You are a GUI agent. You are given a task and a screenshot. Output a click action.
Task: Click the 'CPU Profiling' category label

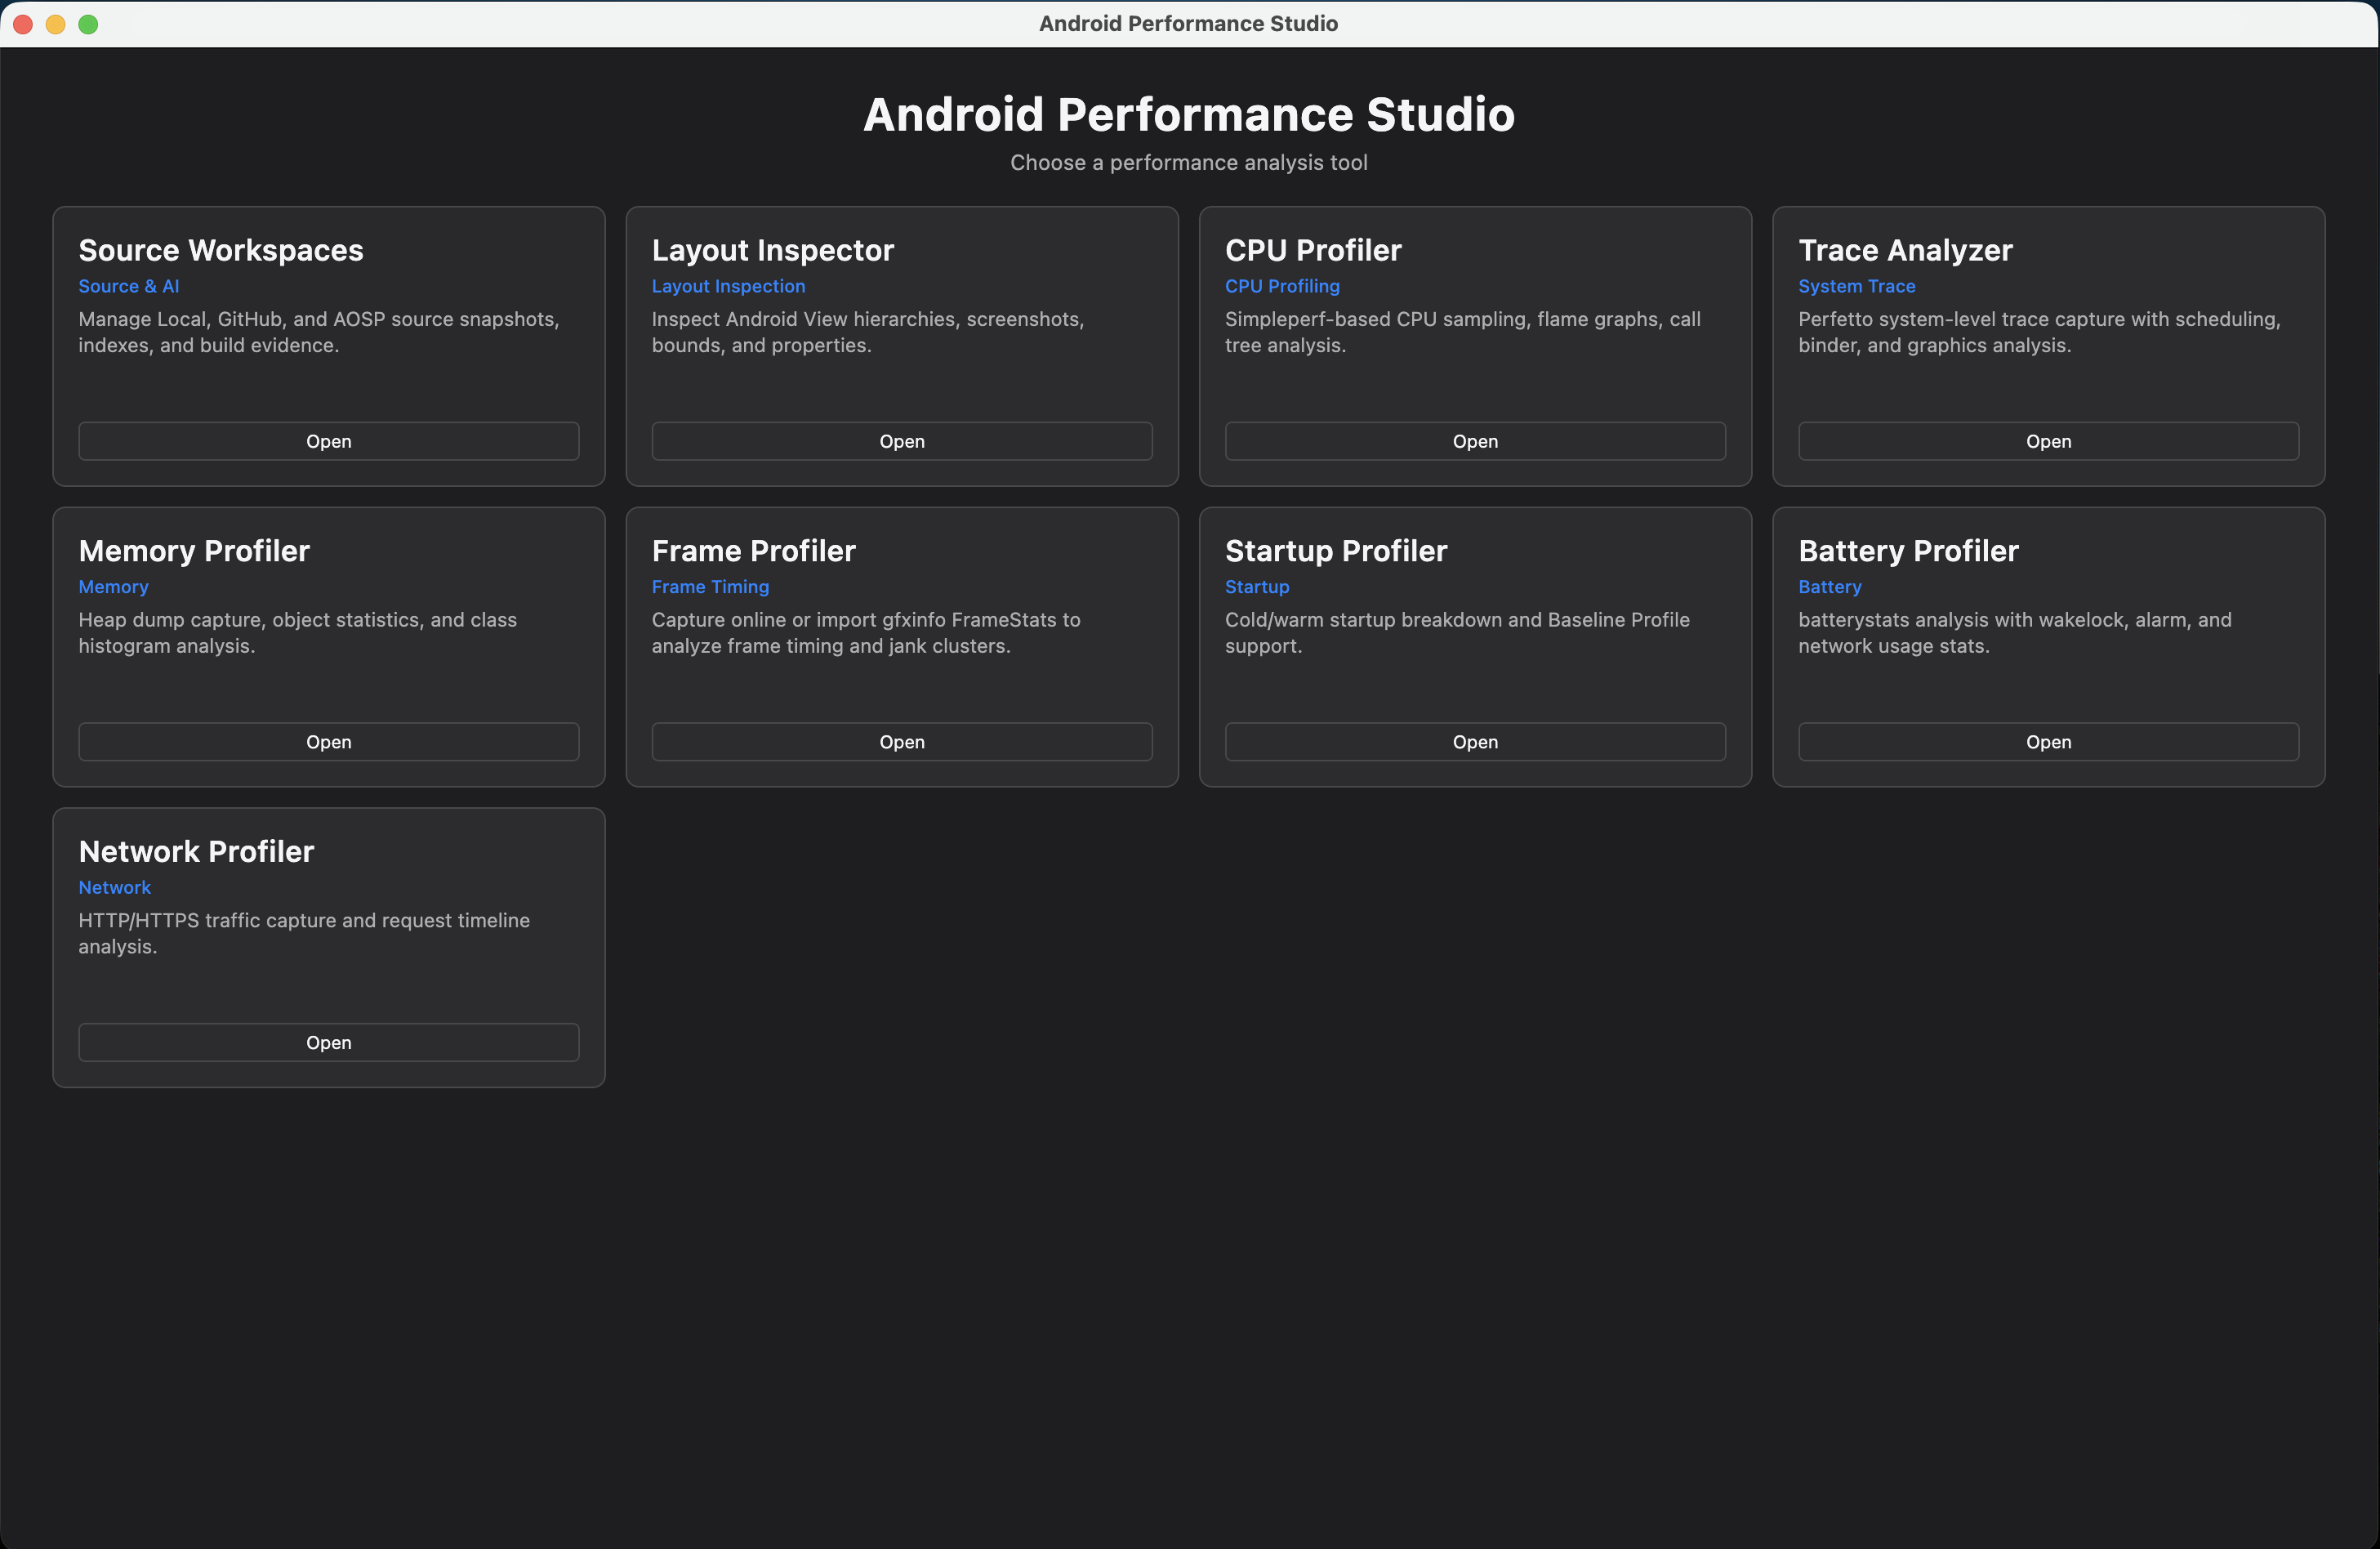tap(1282, 286)
